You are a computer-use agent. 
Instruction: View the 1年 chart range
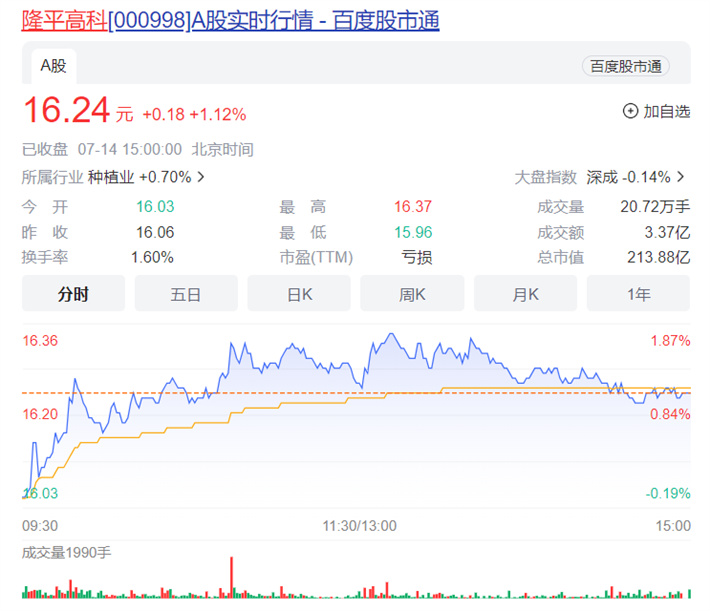tap(638, 294)
